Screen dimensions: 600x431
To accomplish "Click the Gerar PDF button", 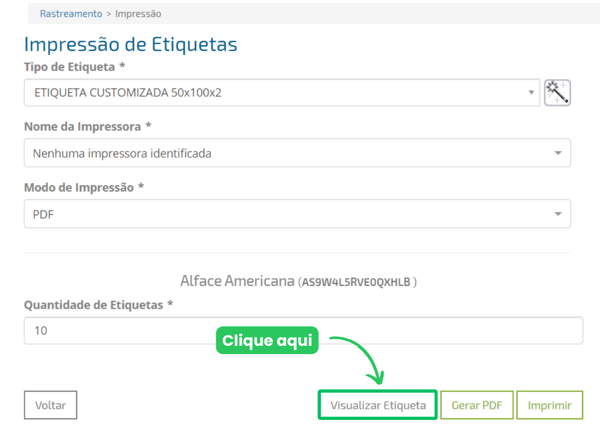I will click(477, 405).
